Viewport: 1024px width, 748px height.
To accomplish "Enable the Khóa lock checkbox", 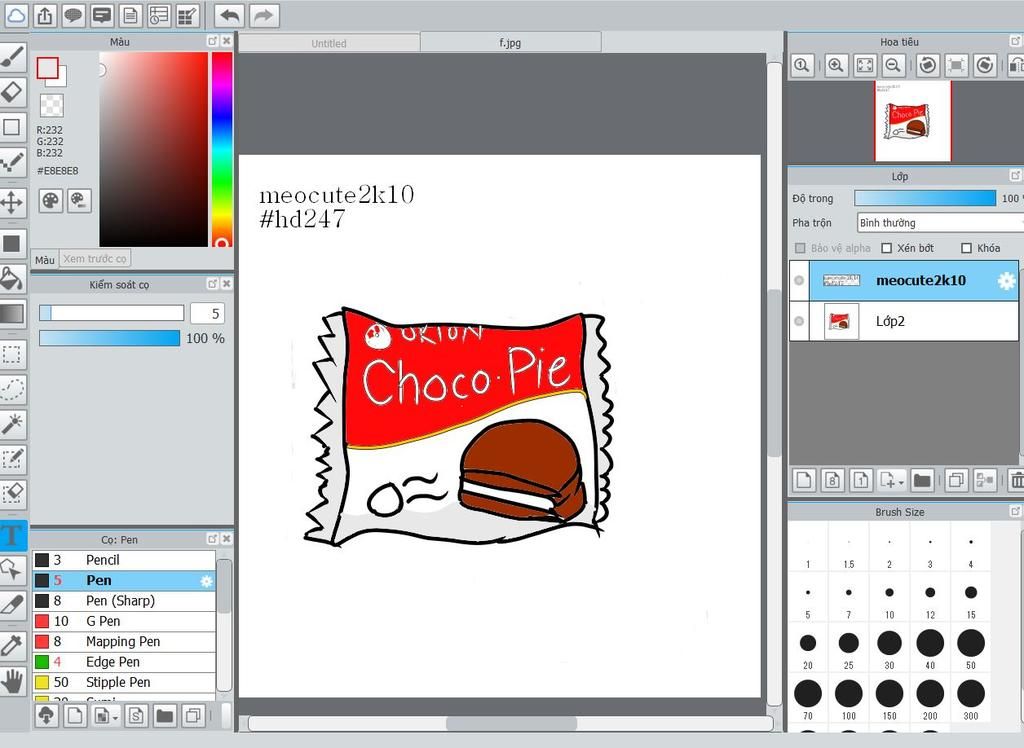I will tap(967, 248).
